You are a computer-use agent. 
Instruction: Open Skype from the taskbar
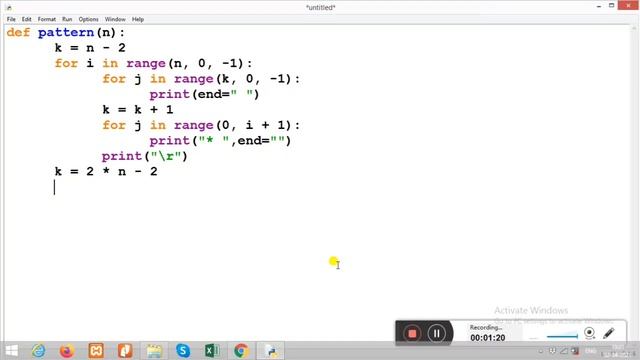coord(183,351)
